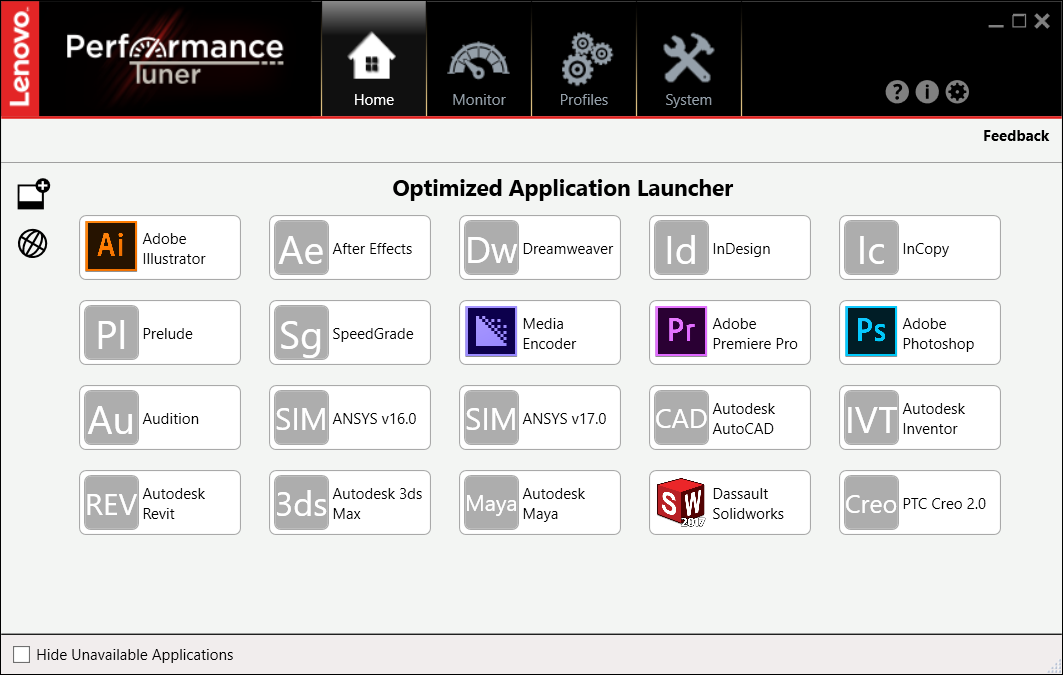The image size is (1063, 675).
Task: Click the Performance Tuner logo
Action: coord(174,59)
